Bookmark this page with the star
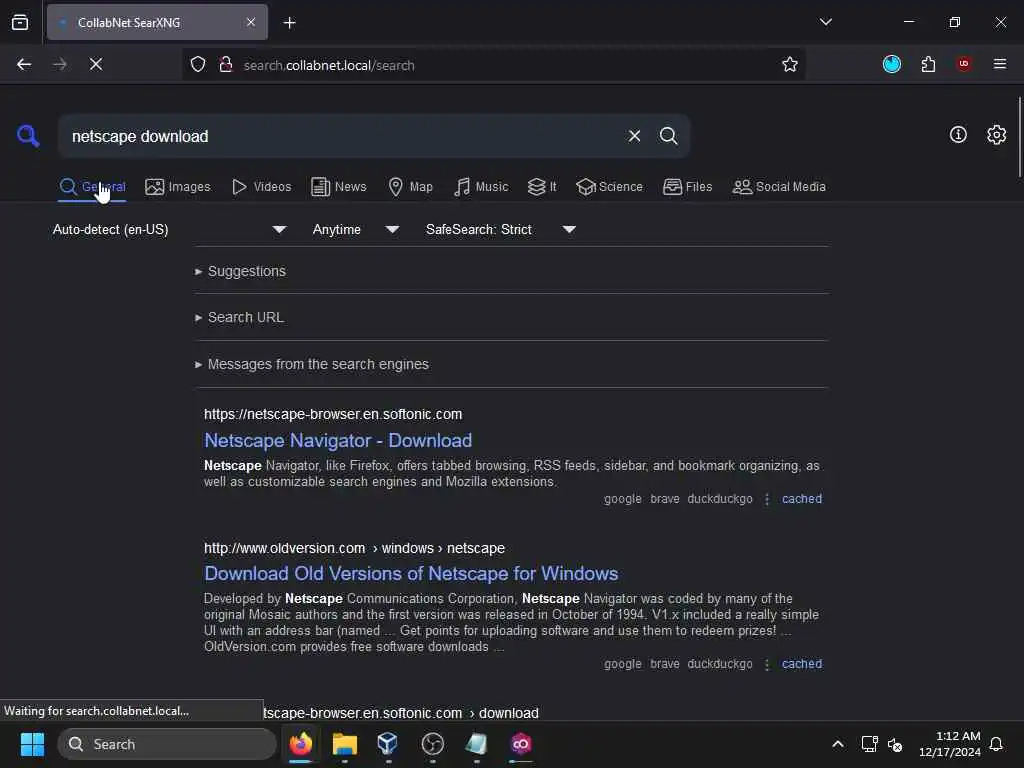 coord(790,64)
